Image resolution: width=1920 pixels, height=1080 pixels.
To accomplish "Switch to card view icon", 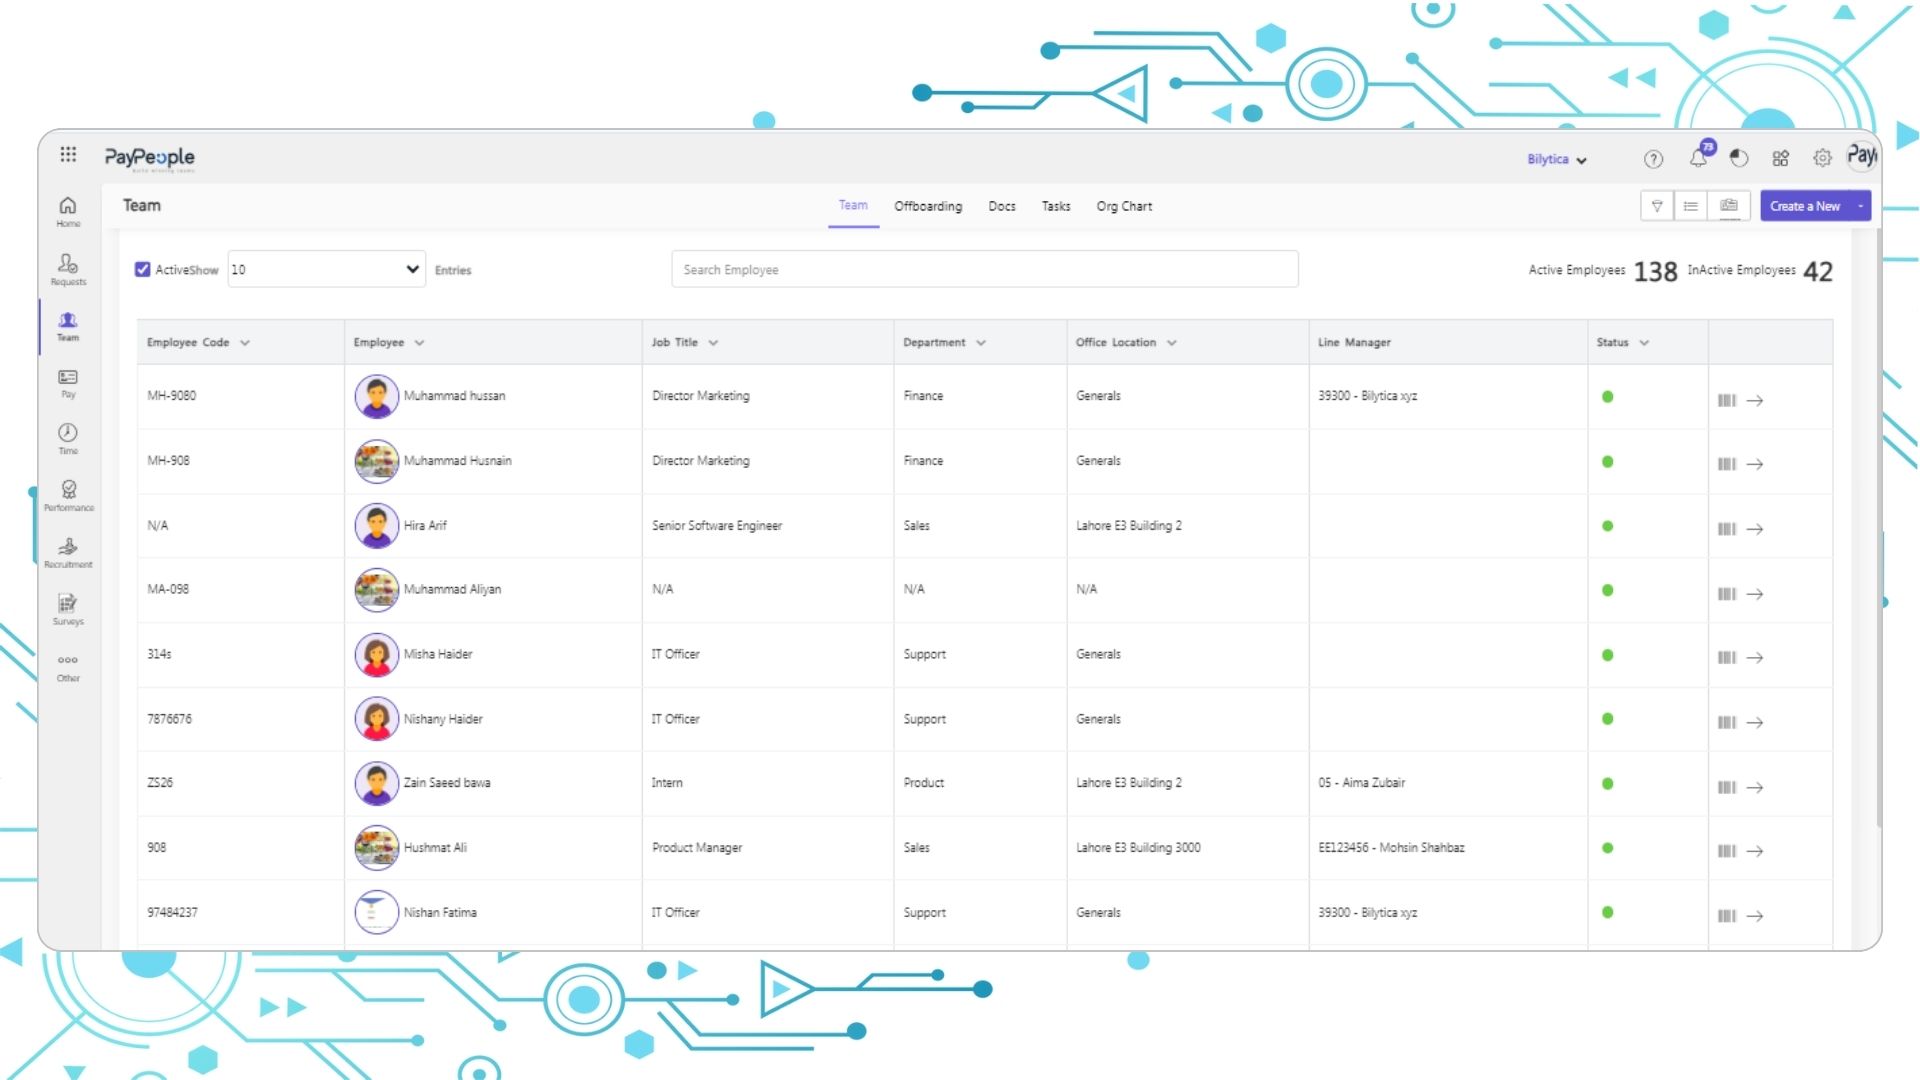I will click(1729, 206).
